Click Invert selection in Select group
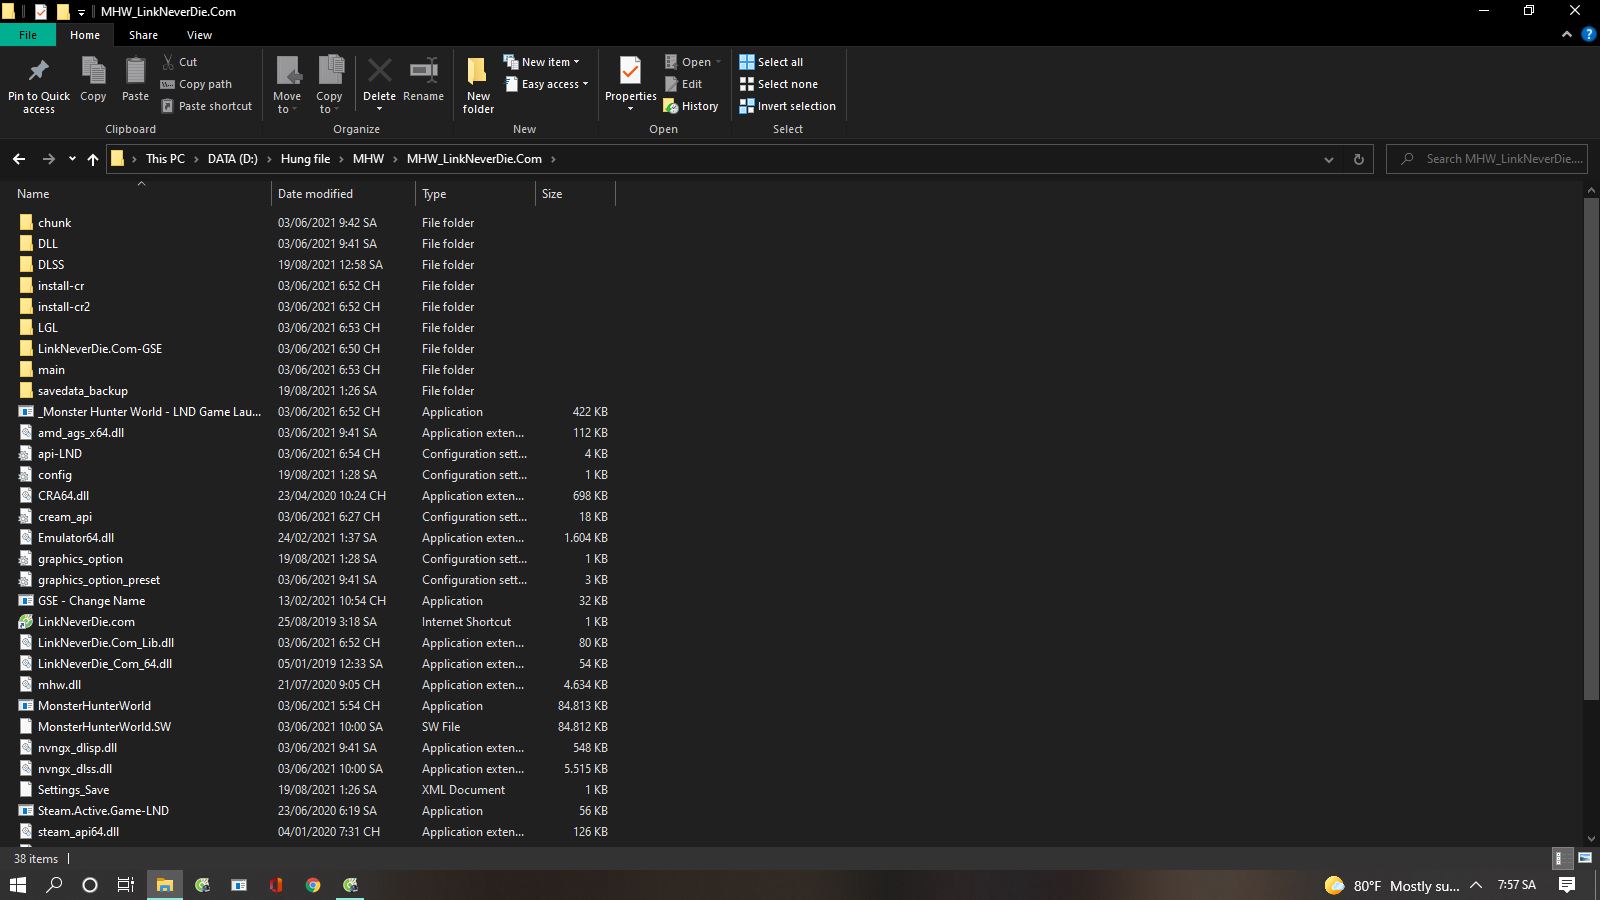This screenshot has height=900, width=1600. 787,106
